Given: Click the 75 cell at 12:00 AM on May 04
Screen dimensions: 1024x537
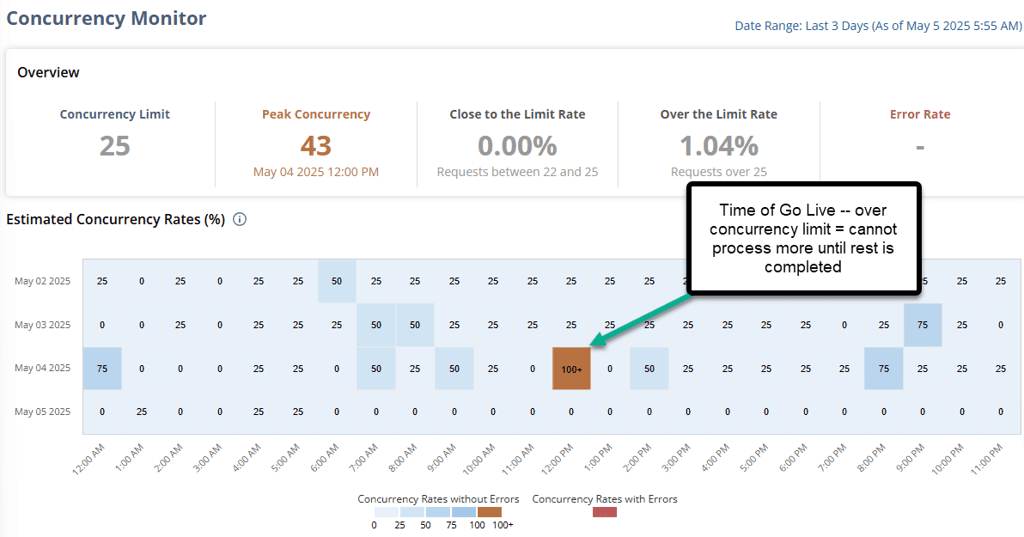Looking at the screenshot, I should (x=103, y=368).
